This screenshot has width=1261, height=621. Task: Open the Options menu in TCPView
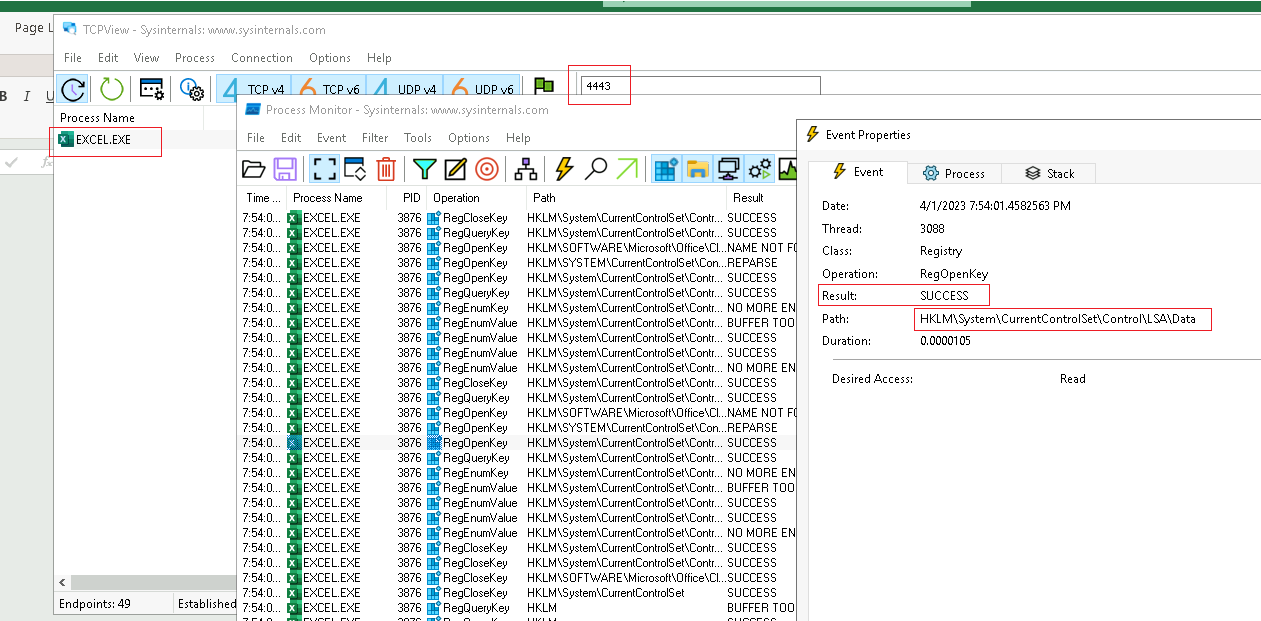tap(330, 58)
